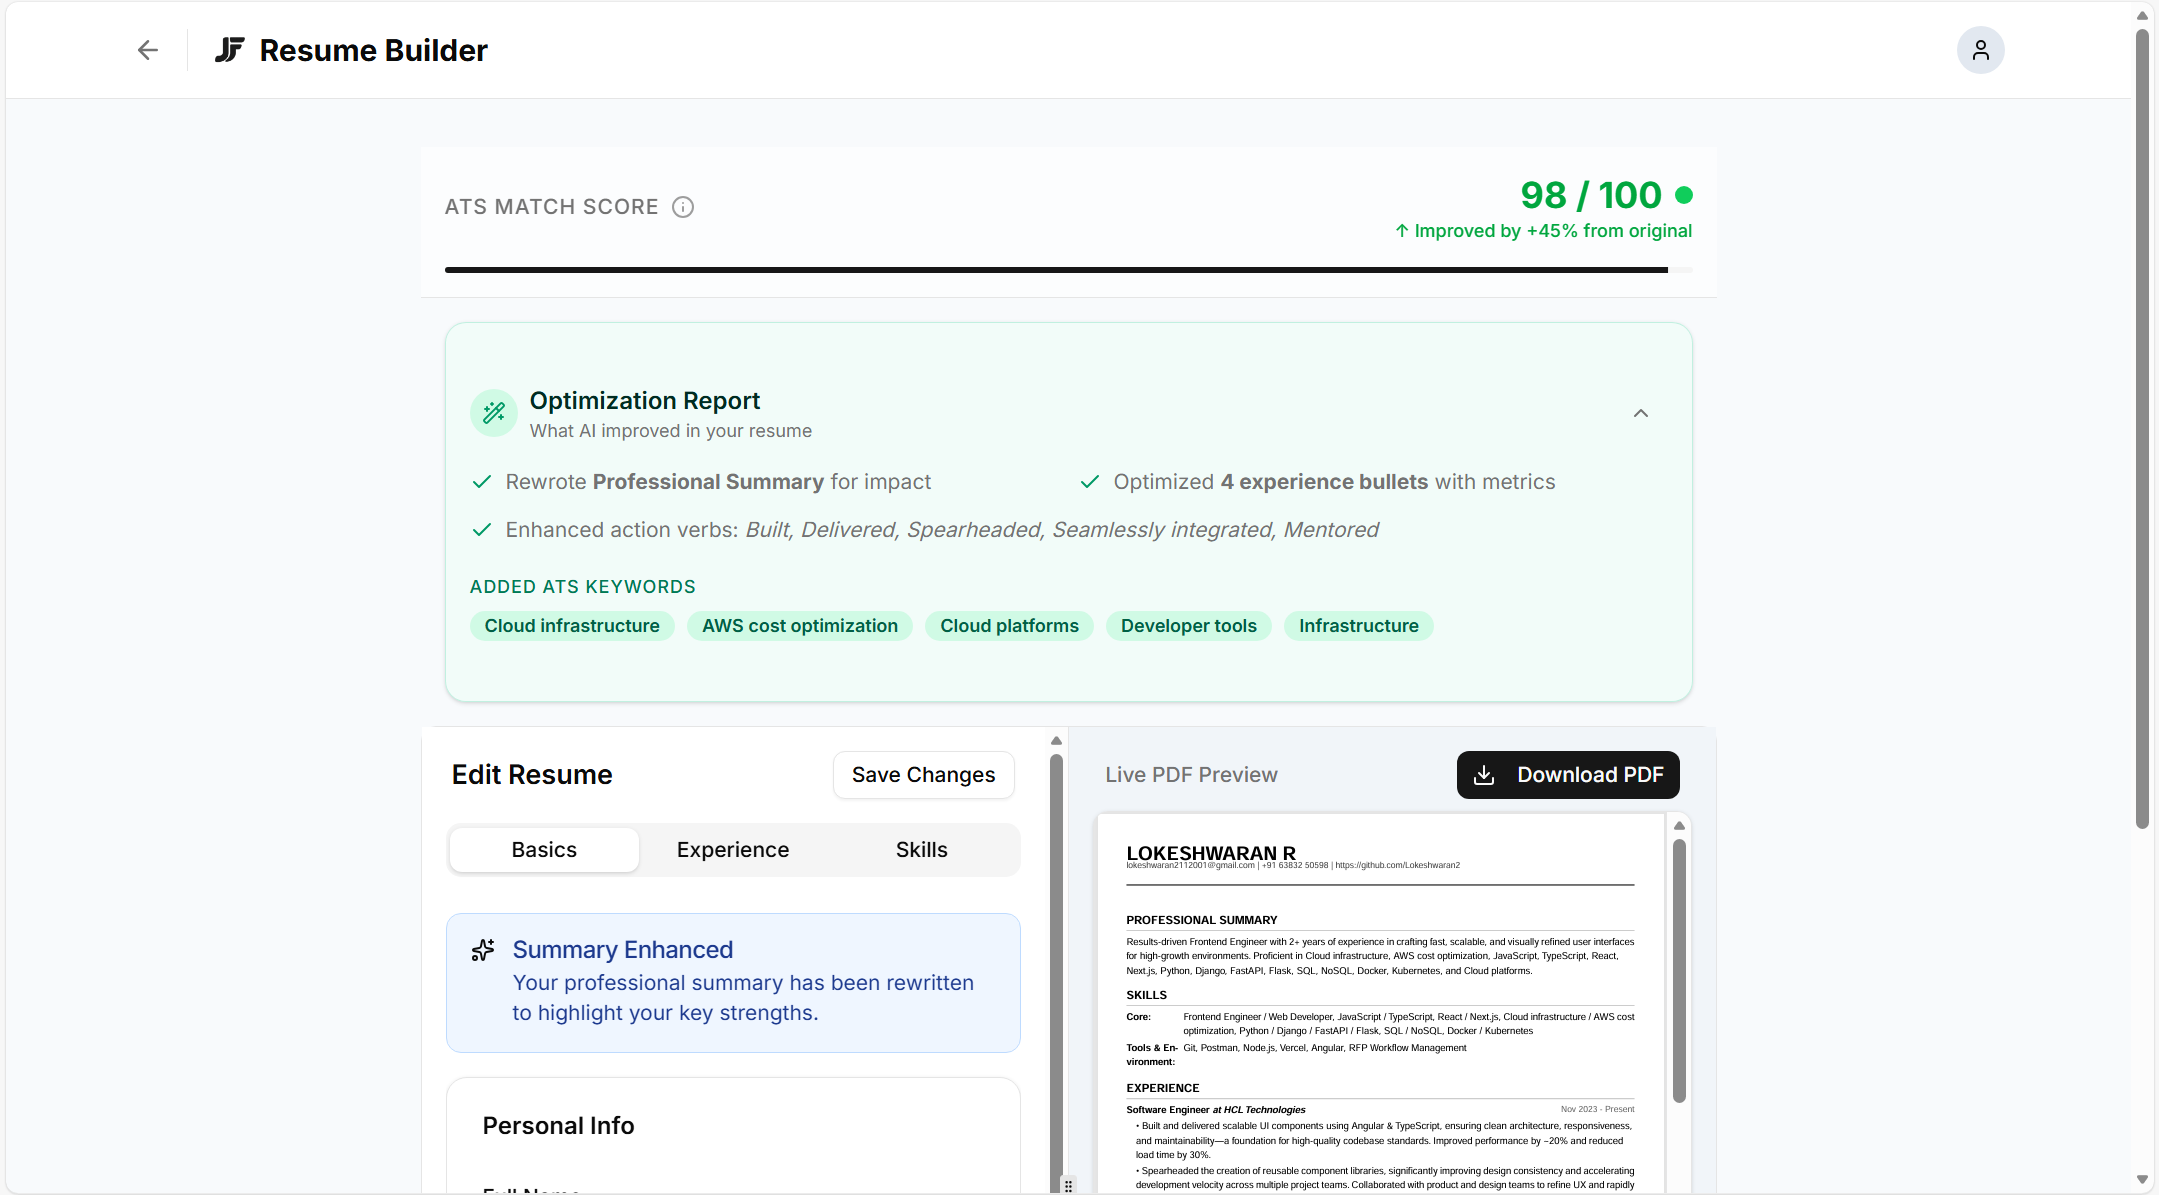Collapse the Optimization Report section

(1639, 412)
